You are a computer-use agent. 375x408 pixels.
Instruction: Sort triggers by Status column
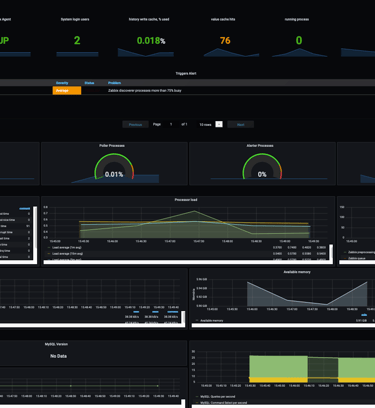click(89, 83)
